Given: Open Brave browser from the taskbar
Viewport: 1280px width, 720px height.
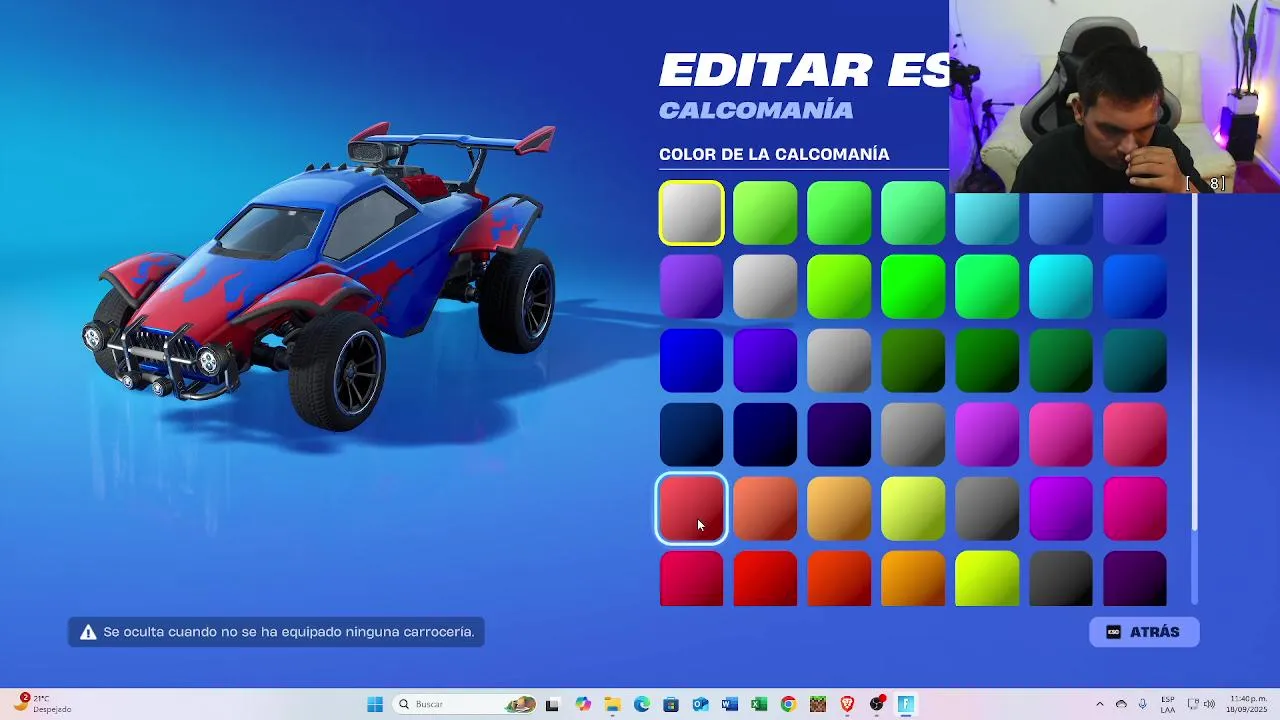Looking at the screenshot, I should 847,704.
